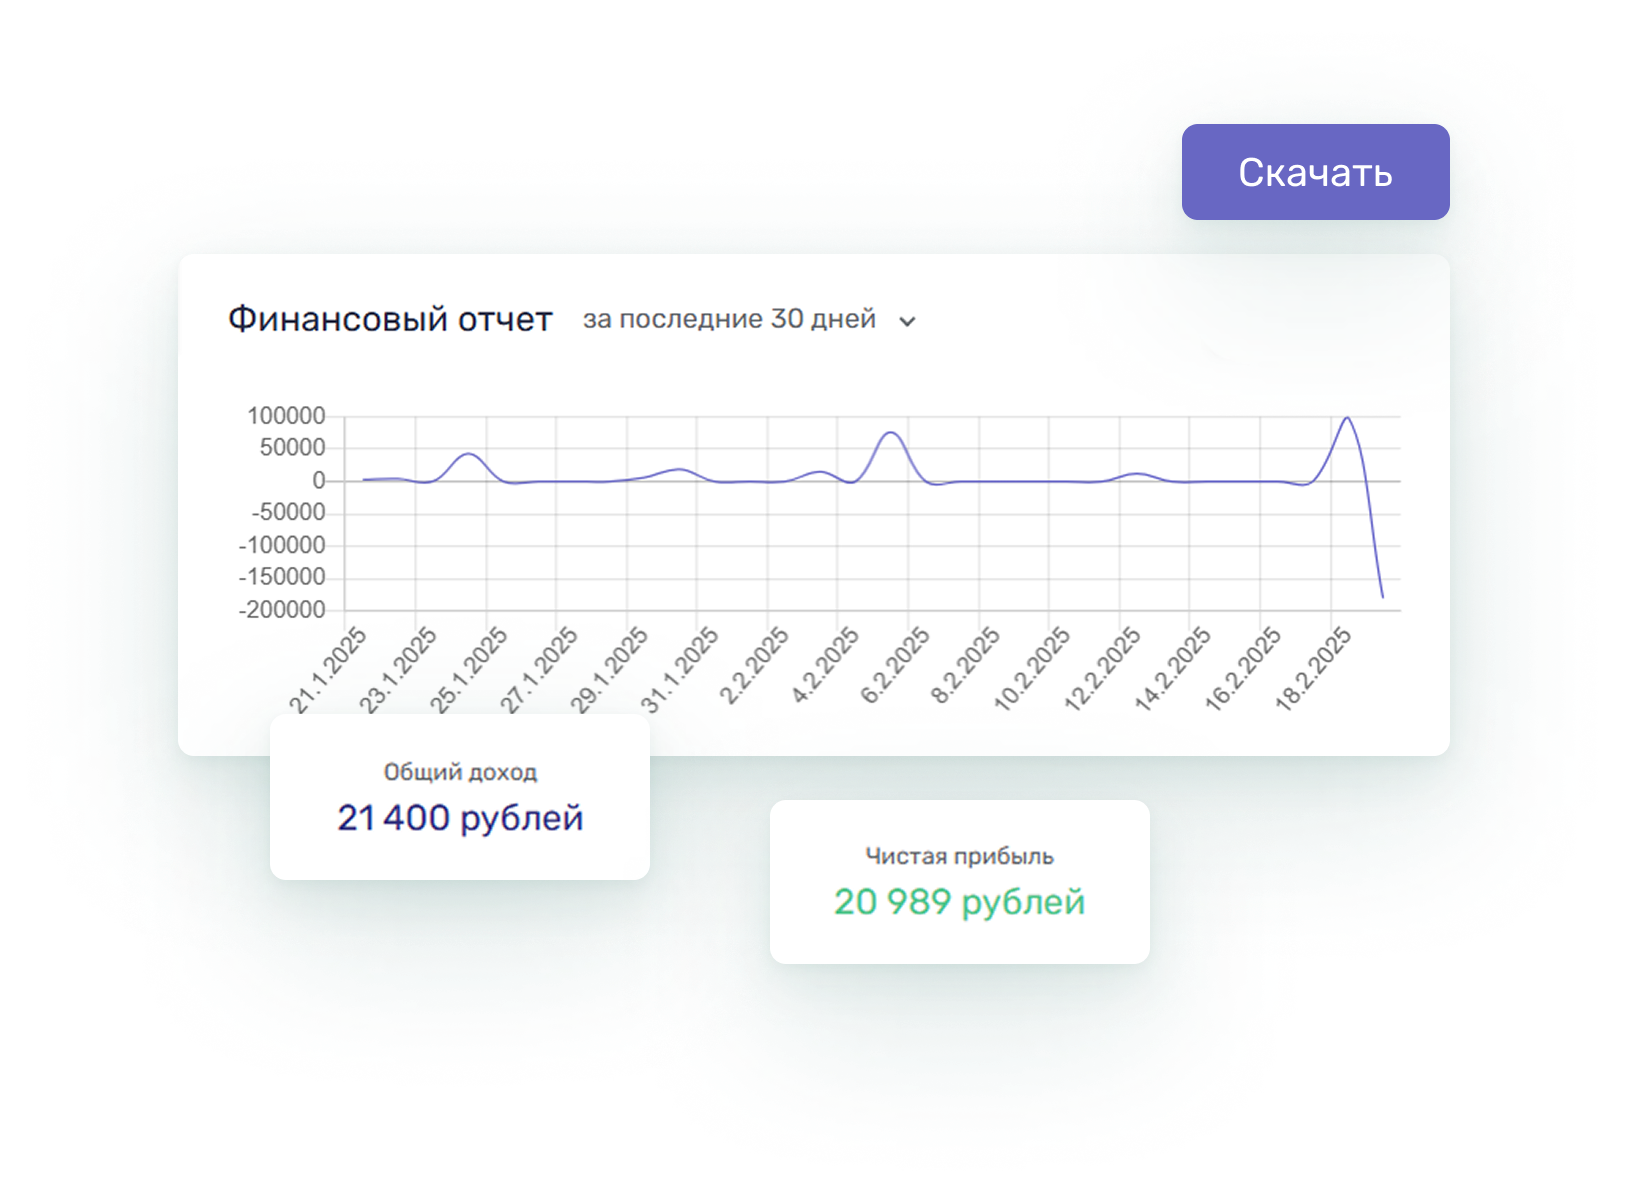
Task: Click the 21 400 рублей value
Action: coord(459,818)
